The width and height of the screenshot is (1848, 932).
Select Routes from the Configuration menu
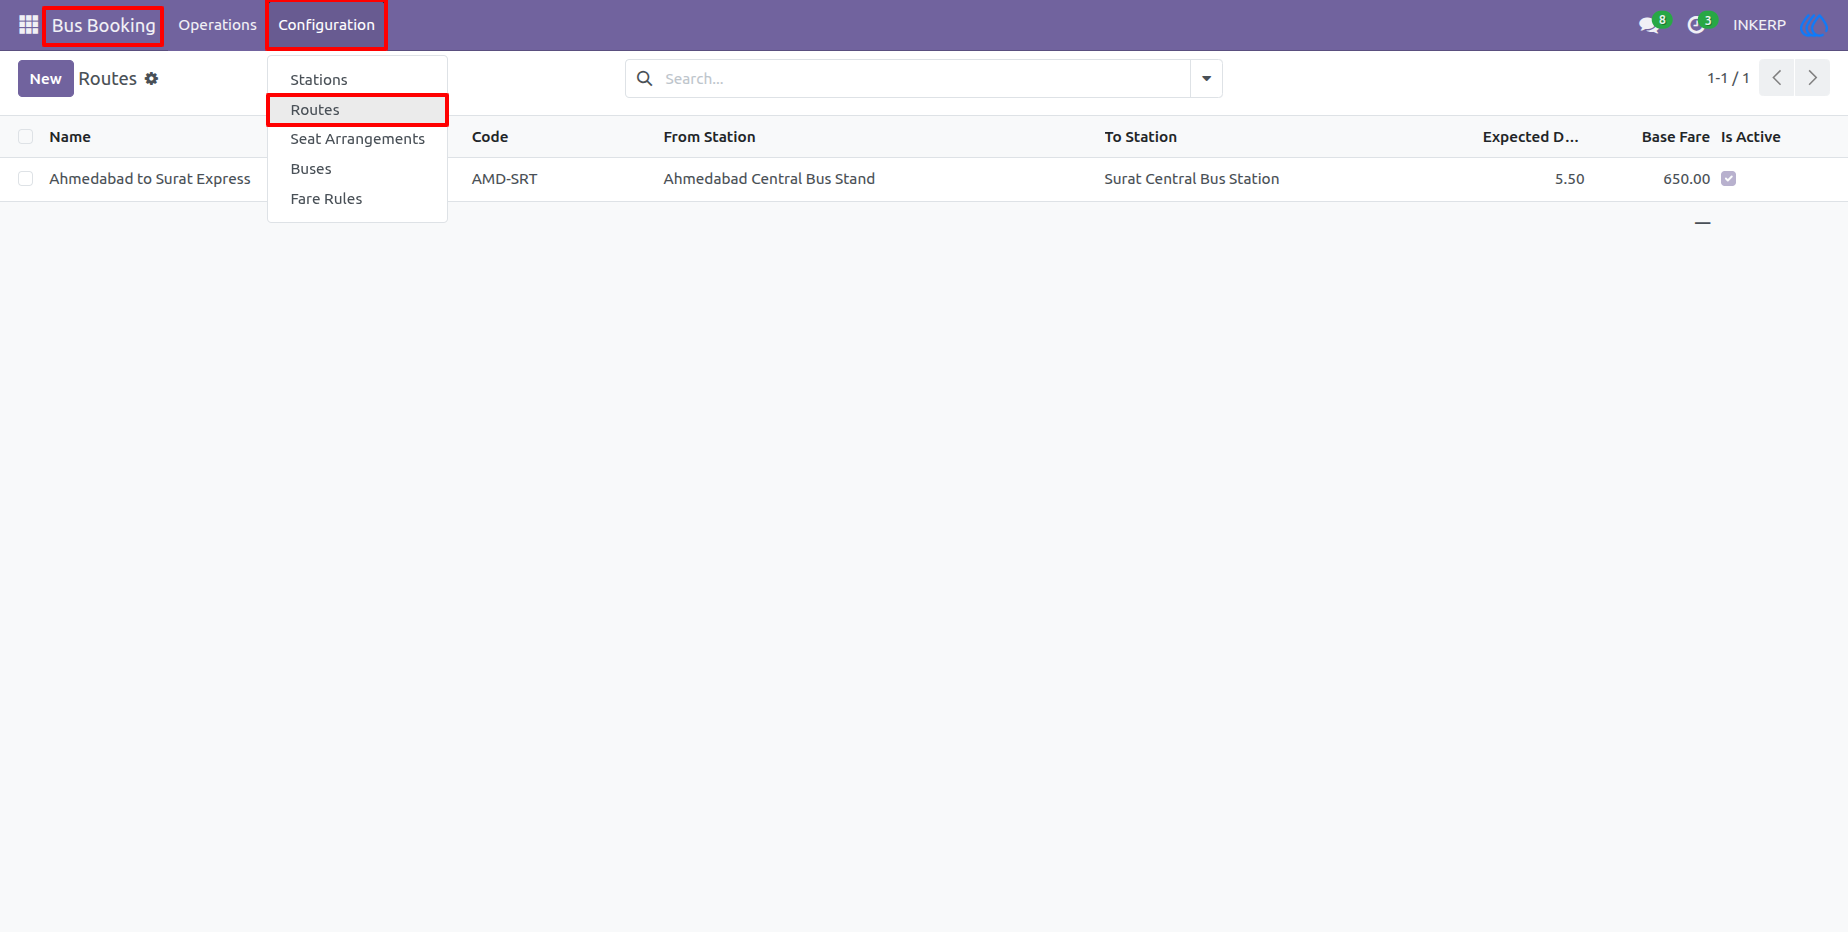point(357,110)
